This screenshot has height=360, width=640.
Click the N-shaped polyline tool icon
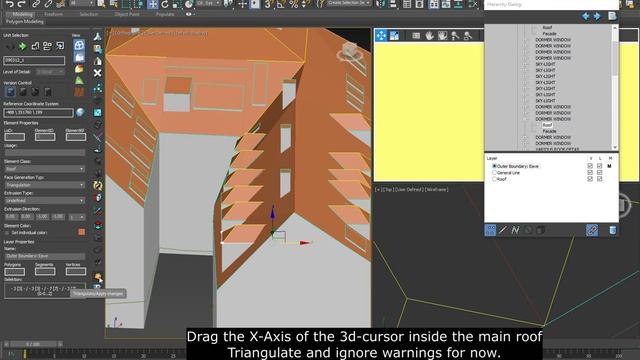pos(515,230)
